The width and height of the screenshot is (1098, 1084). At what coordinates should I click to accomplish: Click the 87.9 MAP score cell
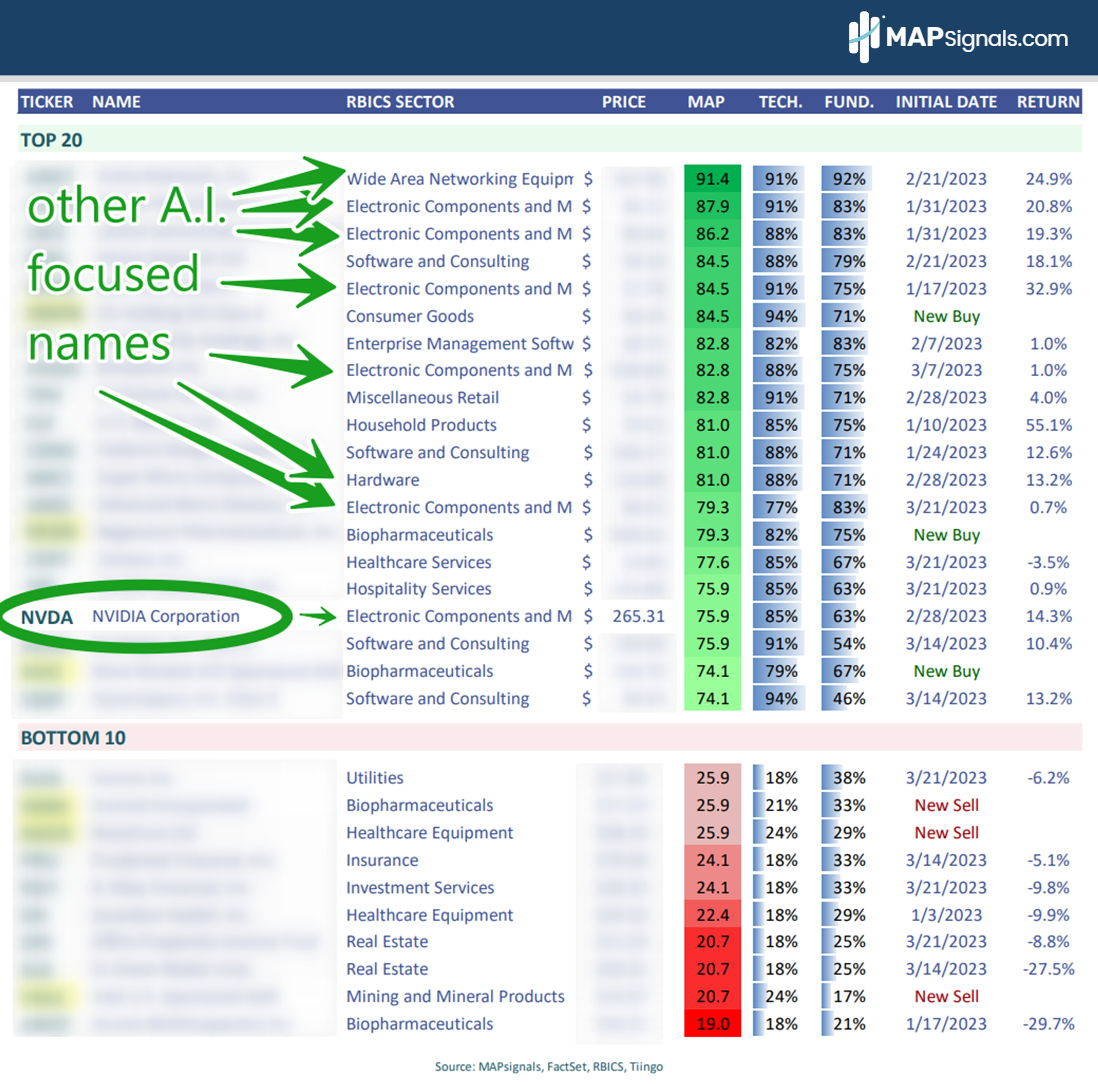click(712, 207)
